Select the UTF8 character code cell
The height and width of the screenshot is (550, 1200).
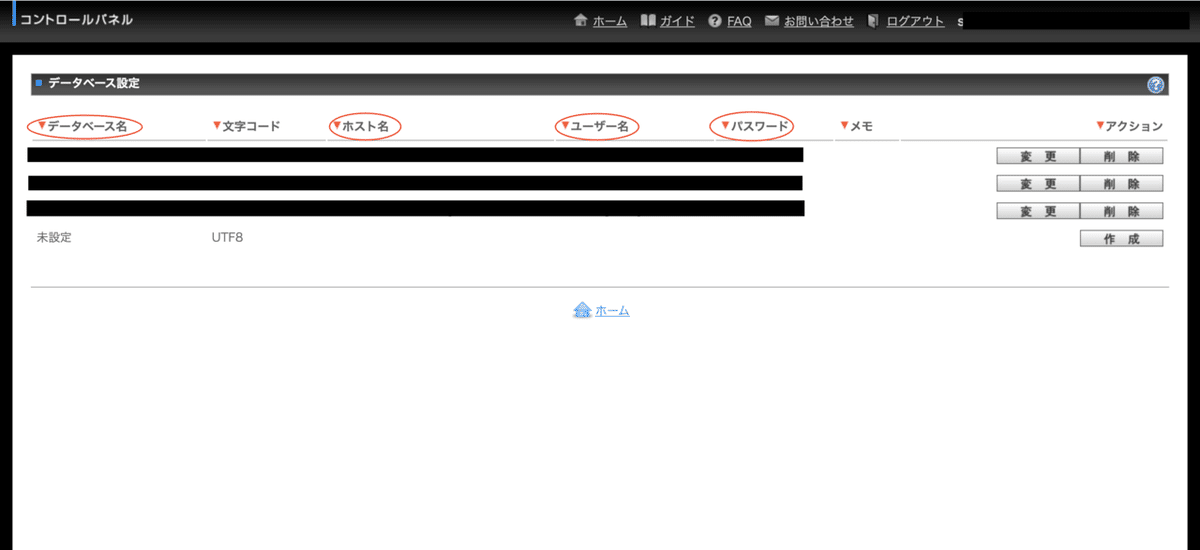pos(226,238)
